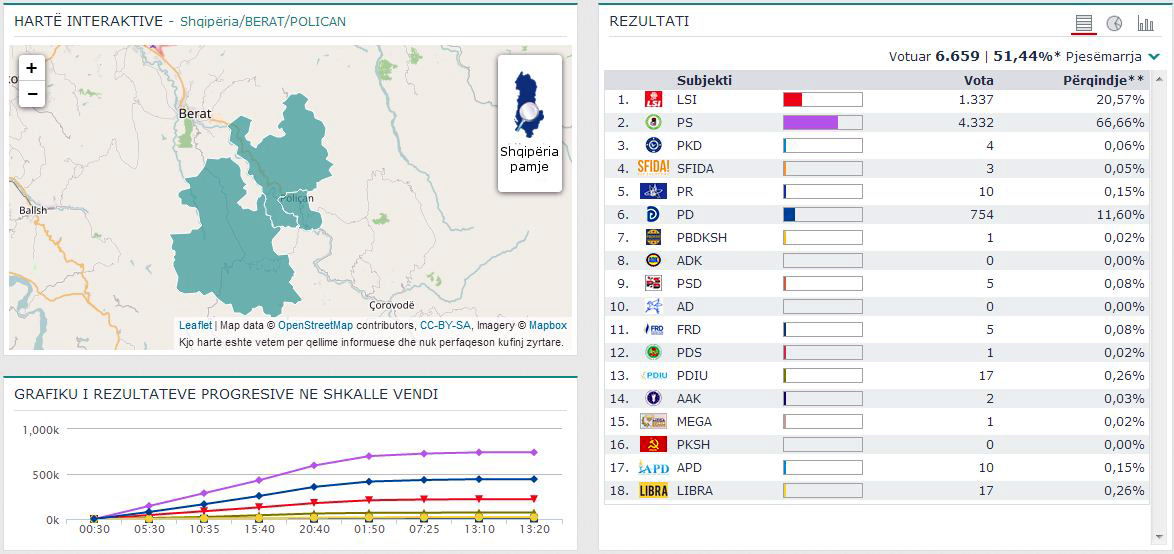Expand the Pjesëmarrja dropdown arrow
The height and width of the screenshot is (554, 1174).
click(1154, 57)
